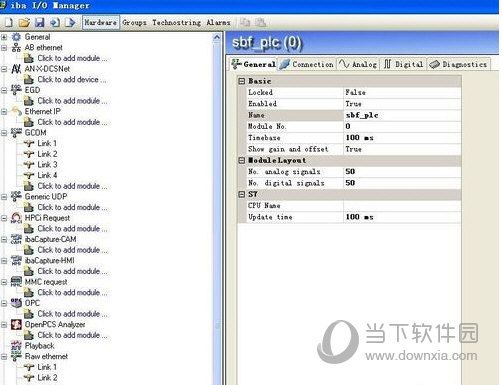The height and width of the screenshot is (385, 502).
Task: Switch to the Analog tab
Action: point(358,64)
